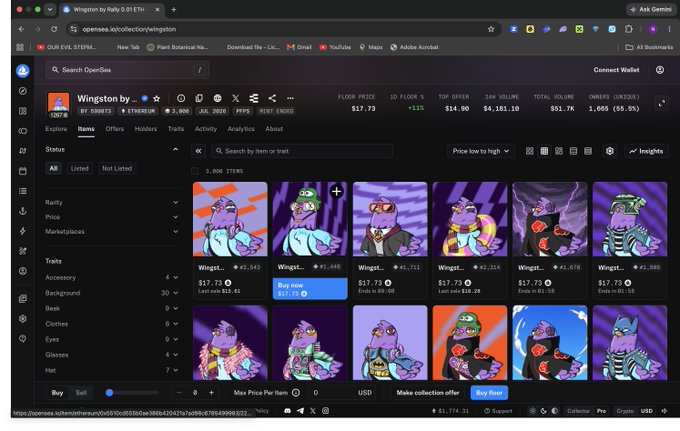Open the Explore tab
Screen dimensions: 680x431
pyautogui.click(x=56, y=129)
